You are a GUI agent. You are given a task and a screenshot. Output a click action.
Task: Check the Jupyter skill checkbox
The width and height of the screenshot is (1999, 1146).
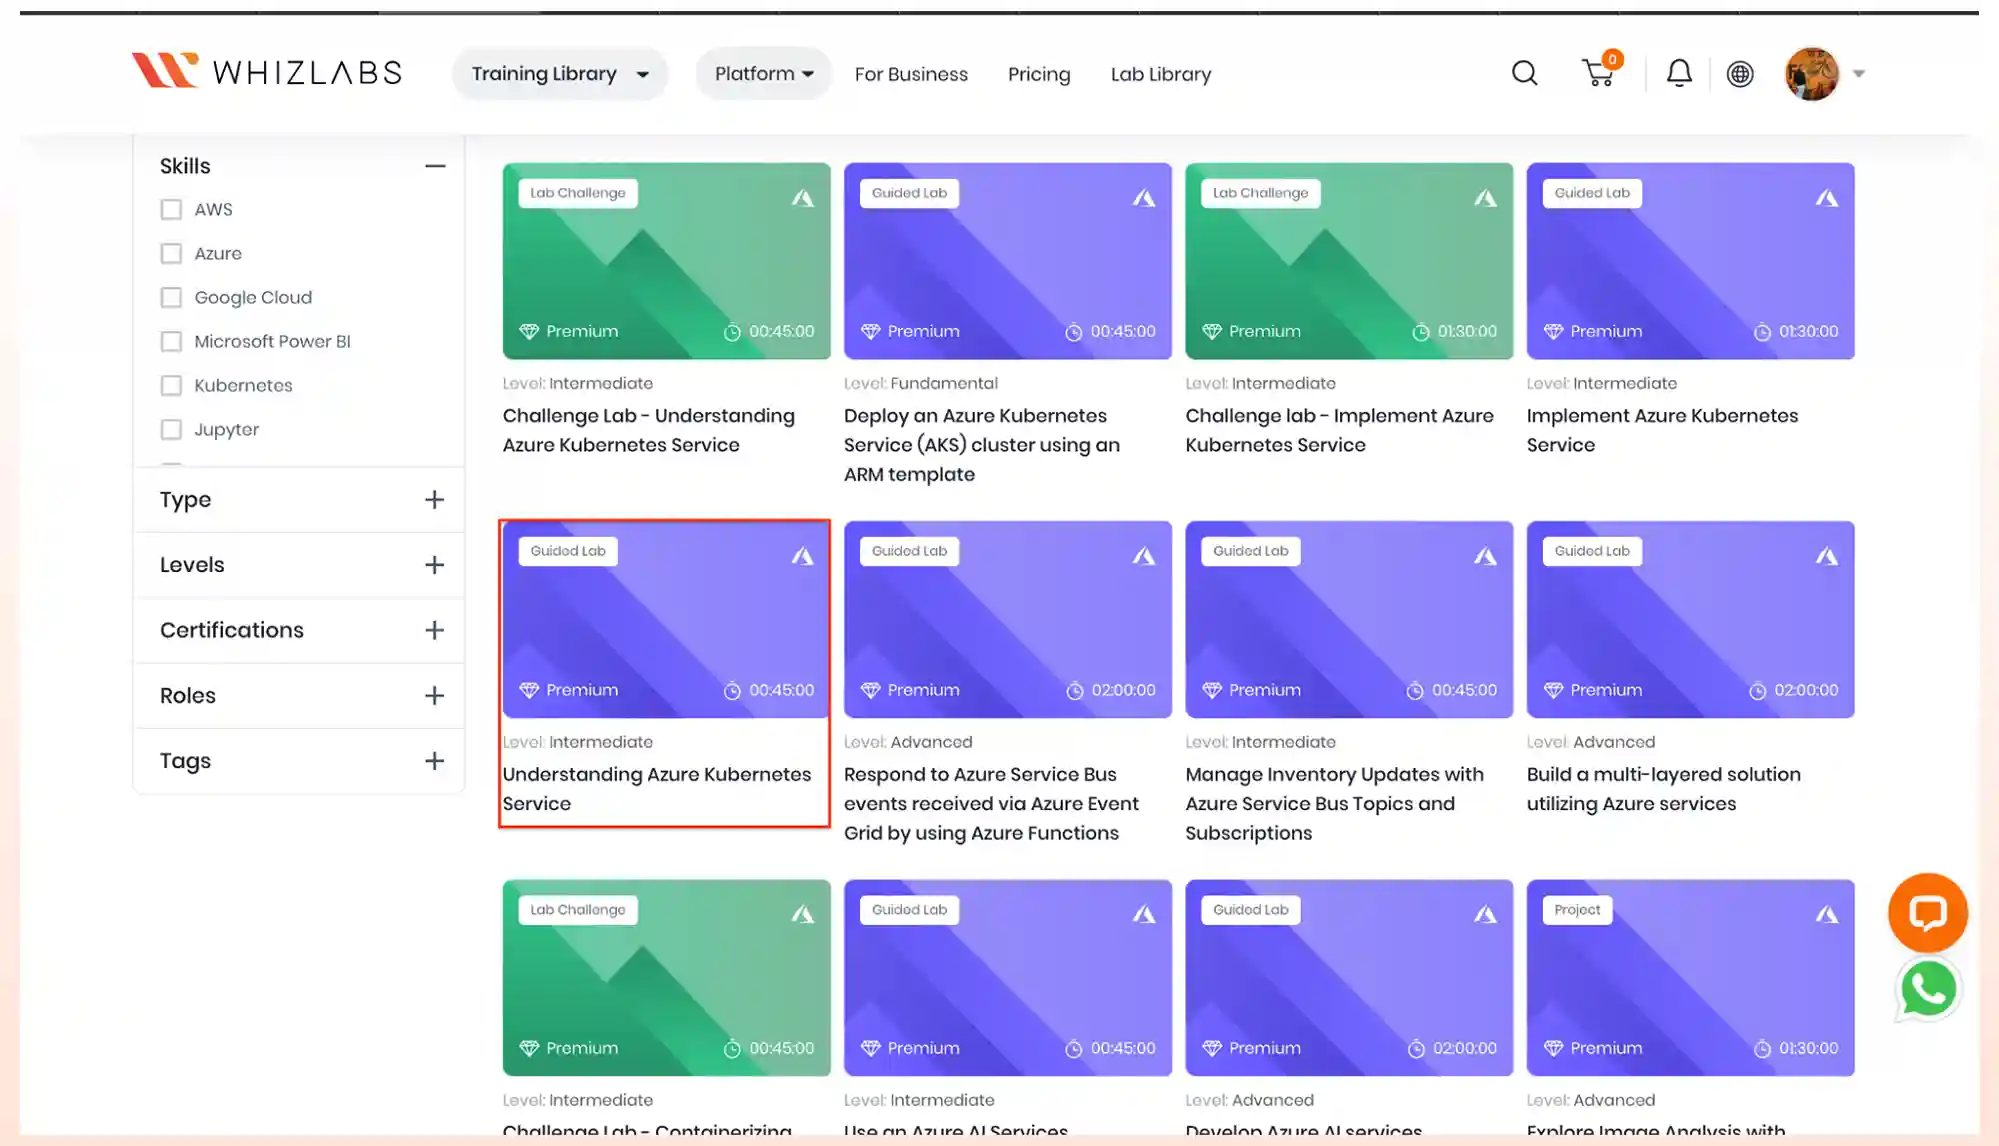click(171, 429)
